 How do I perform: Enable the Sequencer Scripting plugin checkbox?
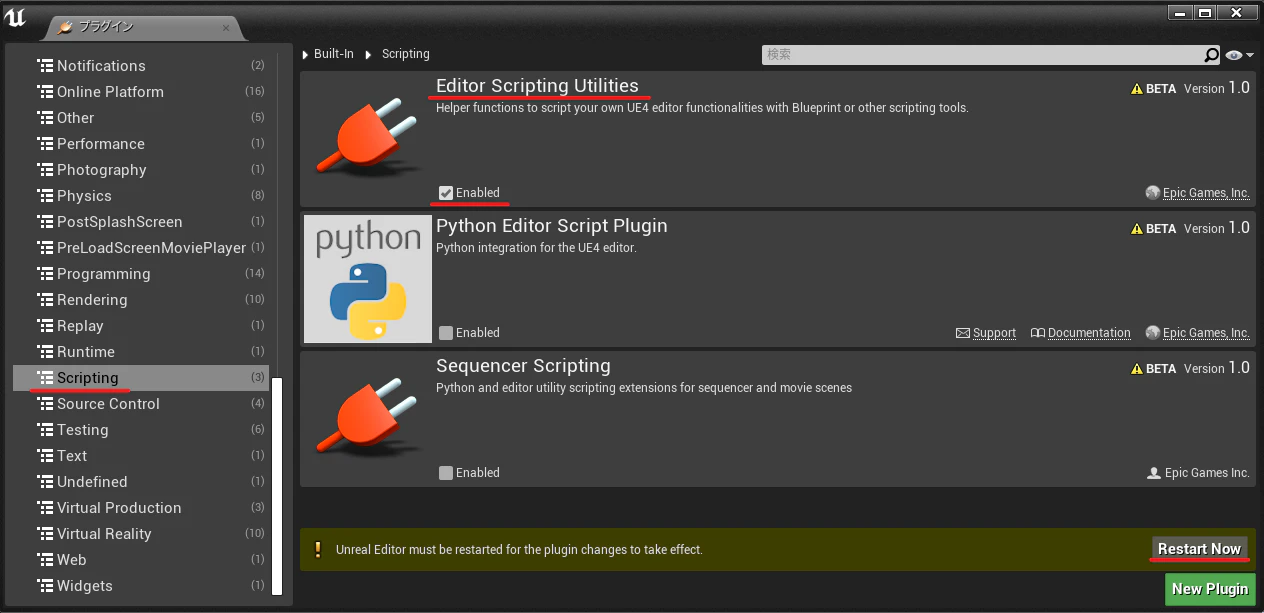coord(446,473)
